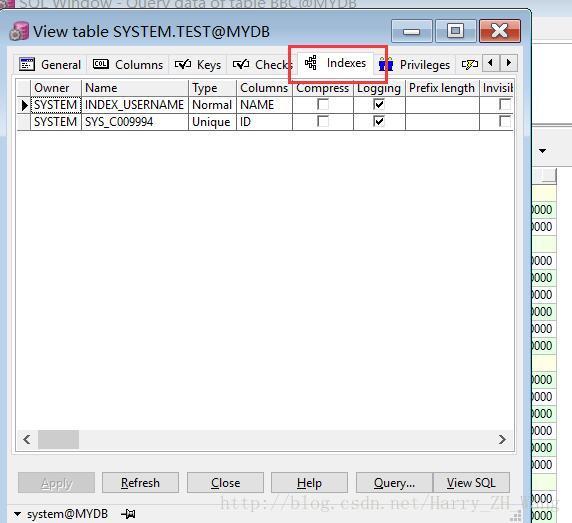The width and height of the screenshot is (572, 523).
Task: Click the SYSTEM owner cell of INDEX_USERNAME
Action: (56, 105)
